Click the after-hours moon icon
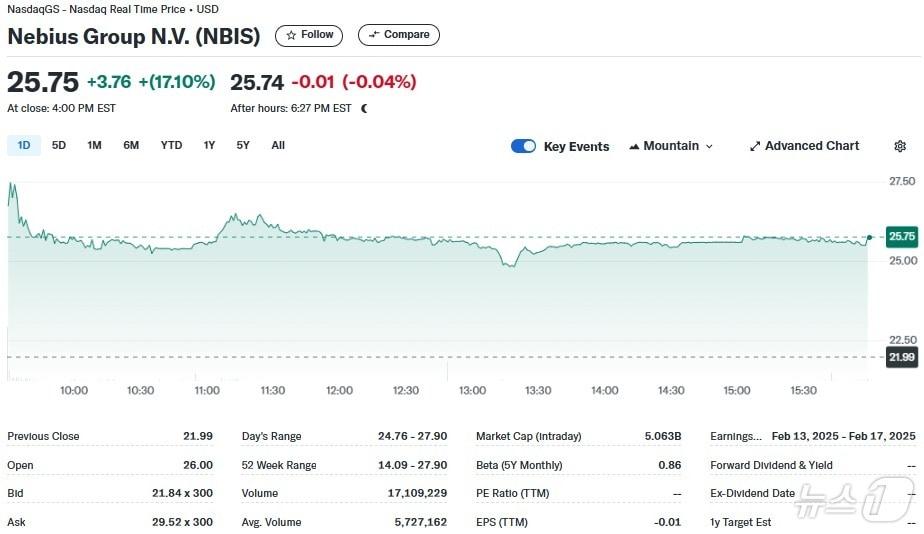Viewport: 924px width, 534px height. [x=364, y=109]
